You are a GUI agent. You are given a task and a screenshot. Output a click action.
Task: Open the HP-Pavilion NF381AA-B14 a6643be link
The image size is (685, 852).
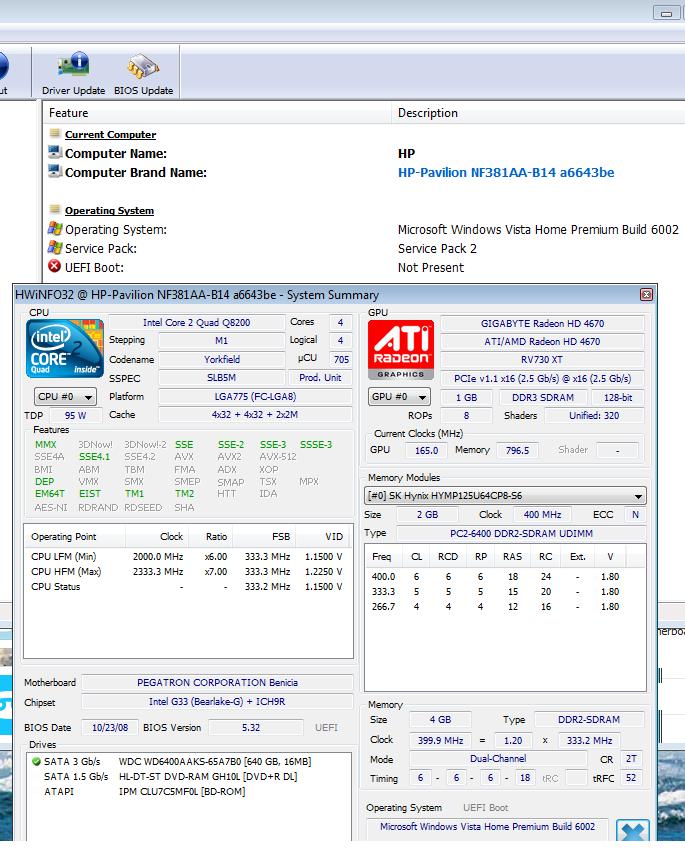tap(506, 172)
